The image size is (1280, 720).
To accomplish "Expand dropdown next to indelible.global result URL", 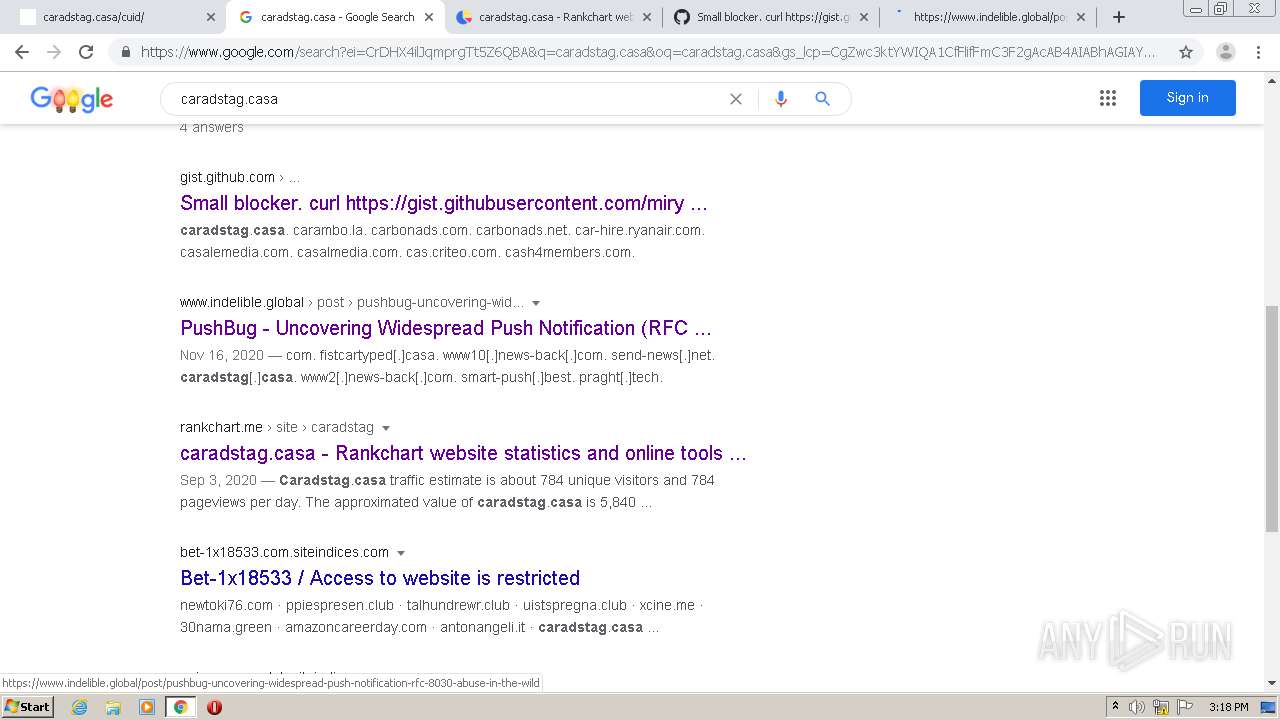I will click(536, 303).
